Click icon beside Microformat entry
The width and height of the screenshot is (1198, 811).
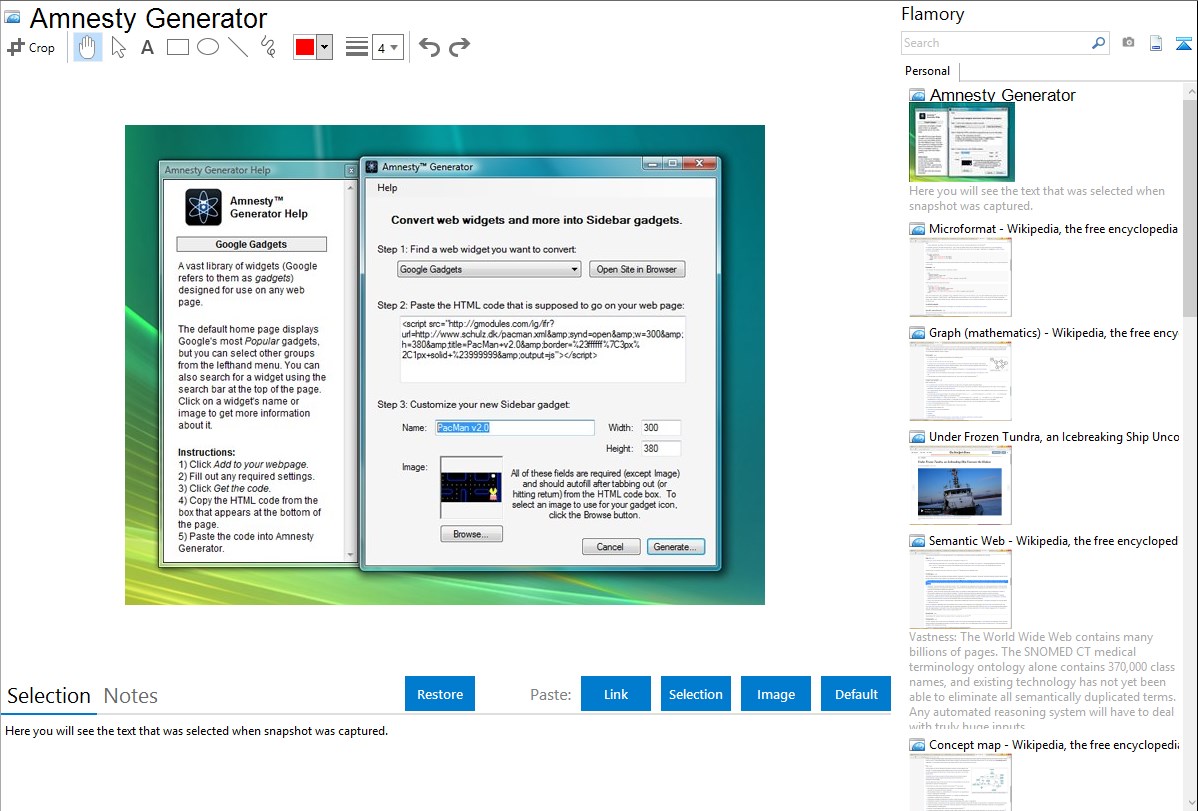(x=918, y=229)
